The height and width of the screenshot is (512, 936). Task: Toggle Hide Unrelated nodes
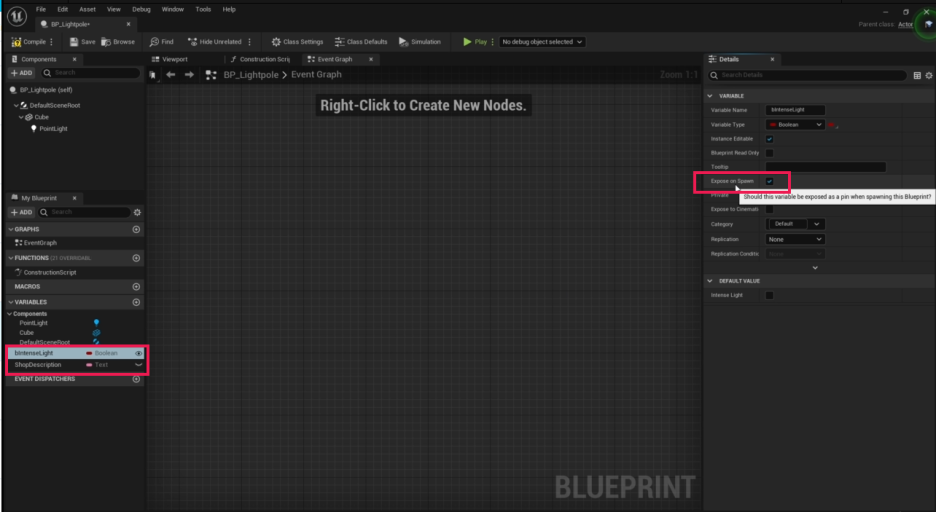215,42
